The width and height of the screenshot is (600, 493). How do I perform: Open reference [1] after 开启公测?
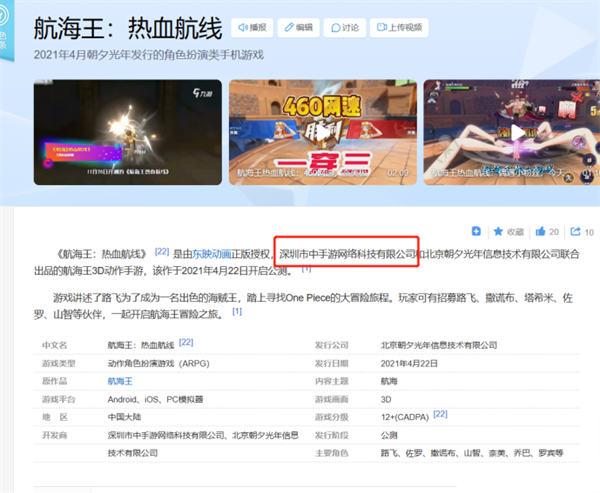pyautogui.click(x=306, y=269)
